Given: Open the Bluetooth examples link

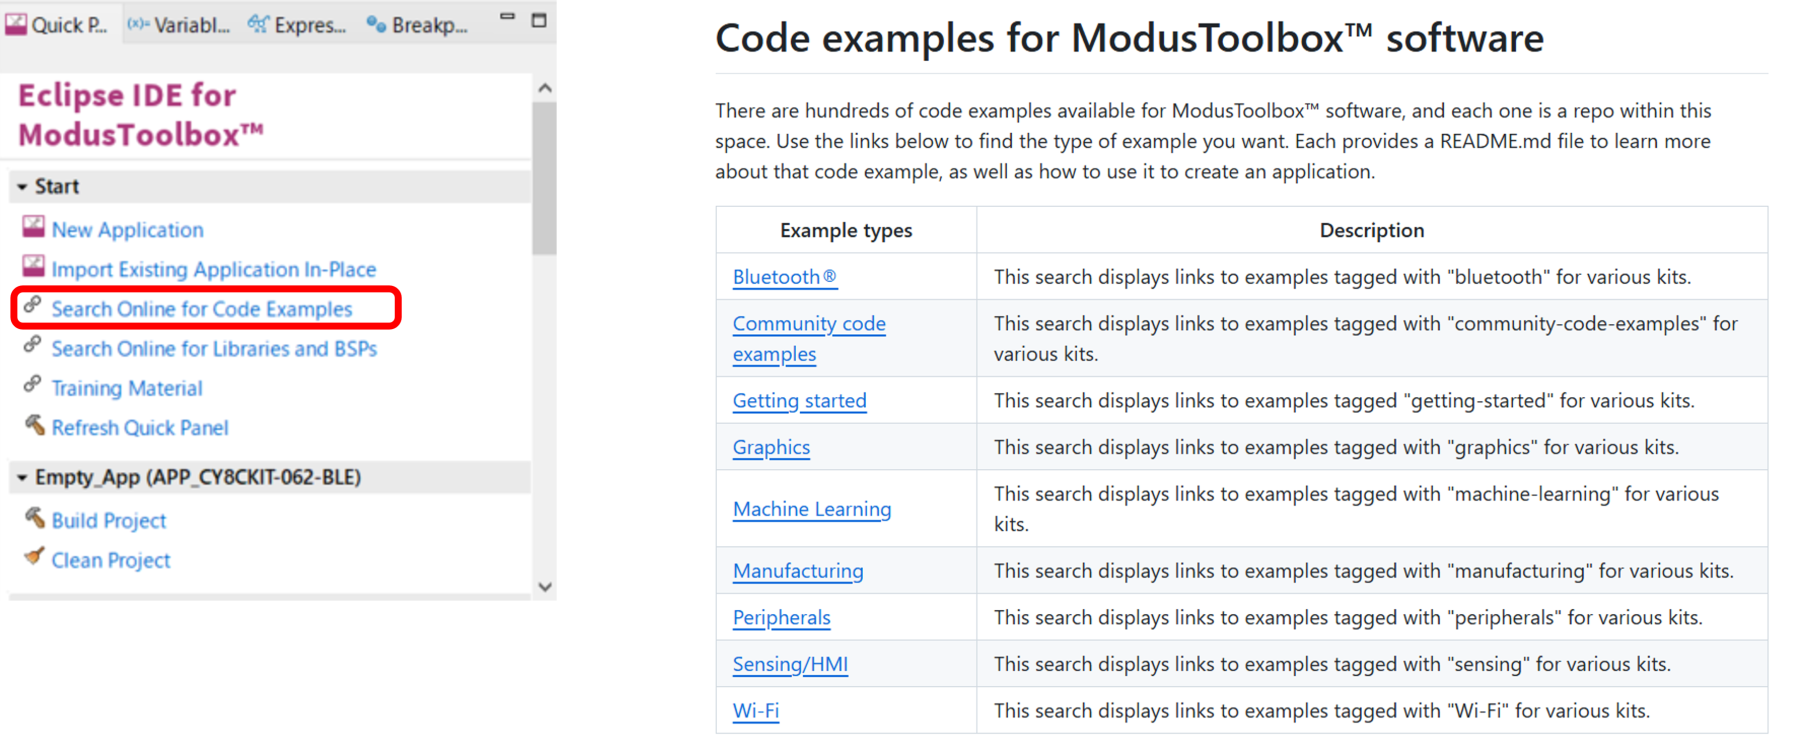Looking at the screenshot, I should (x=785, y=277).
